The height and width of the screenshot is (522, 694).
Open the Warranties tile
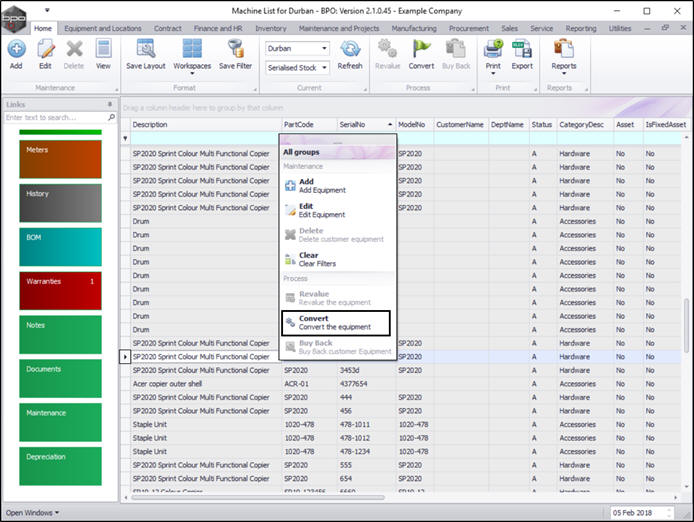pos(60,291)
